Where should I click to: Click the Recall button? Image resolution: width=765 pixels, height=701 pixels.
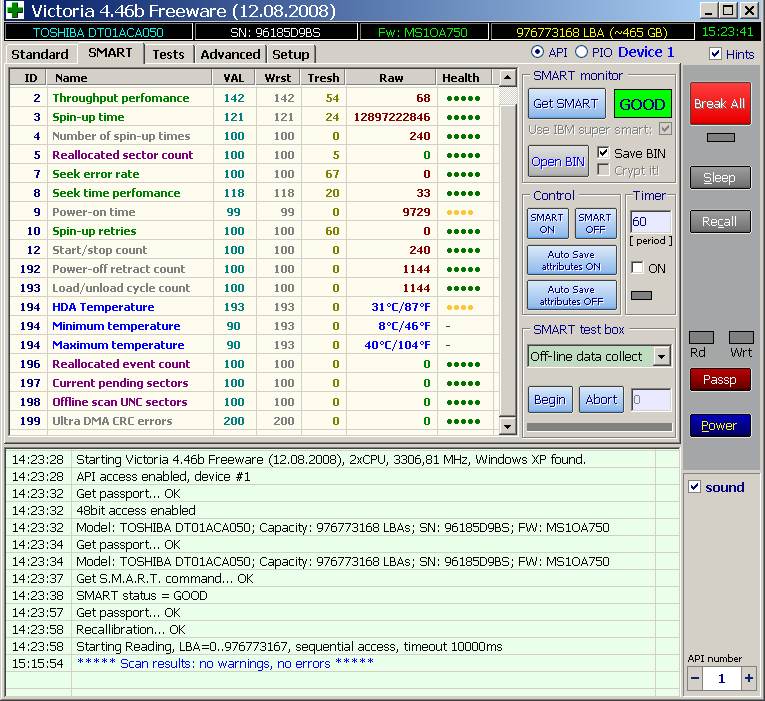click(720, 222)
